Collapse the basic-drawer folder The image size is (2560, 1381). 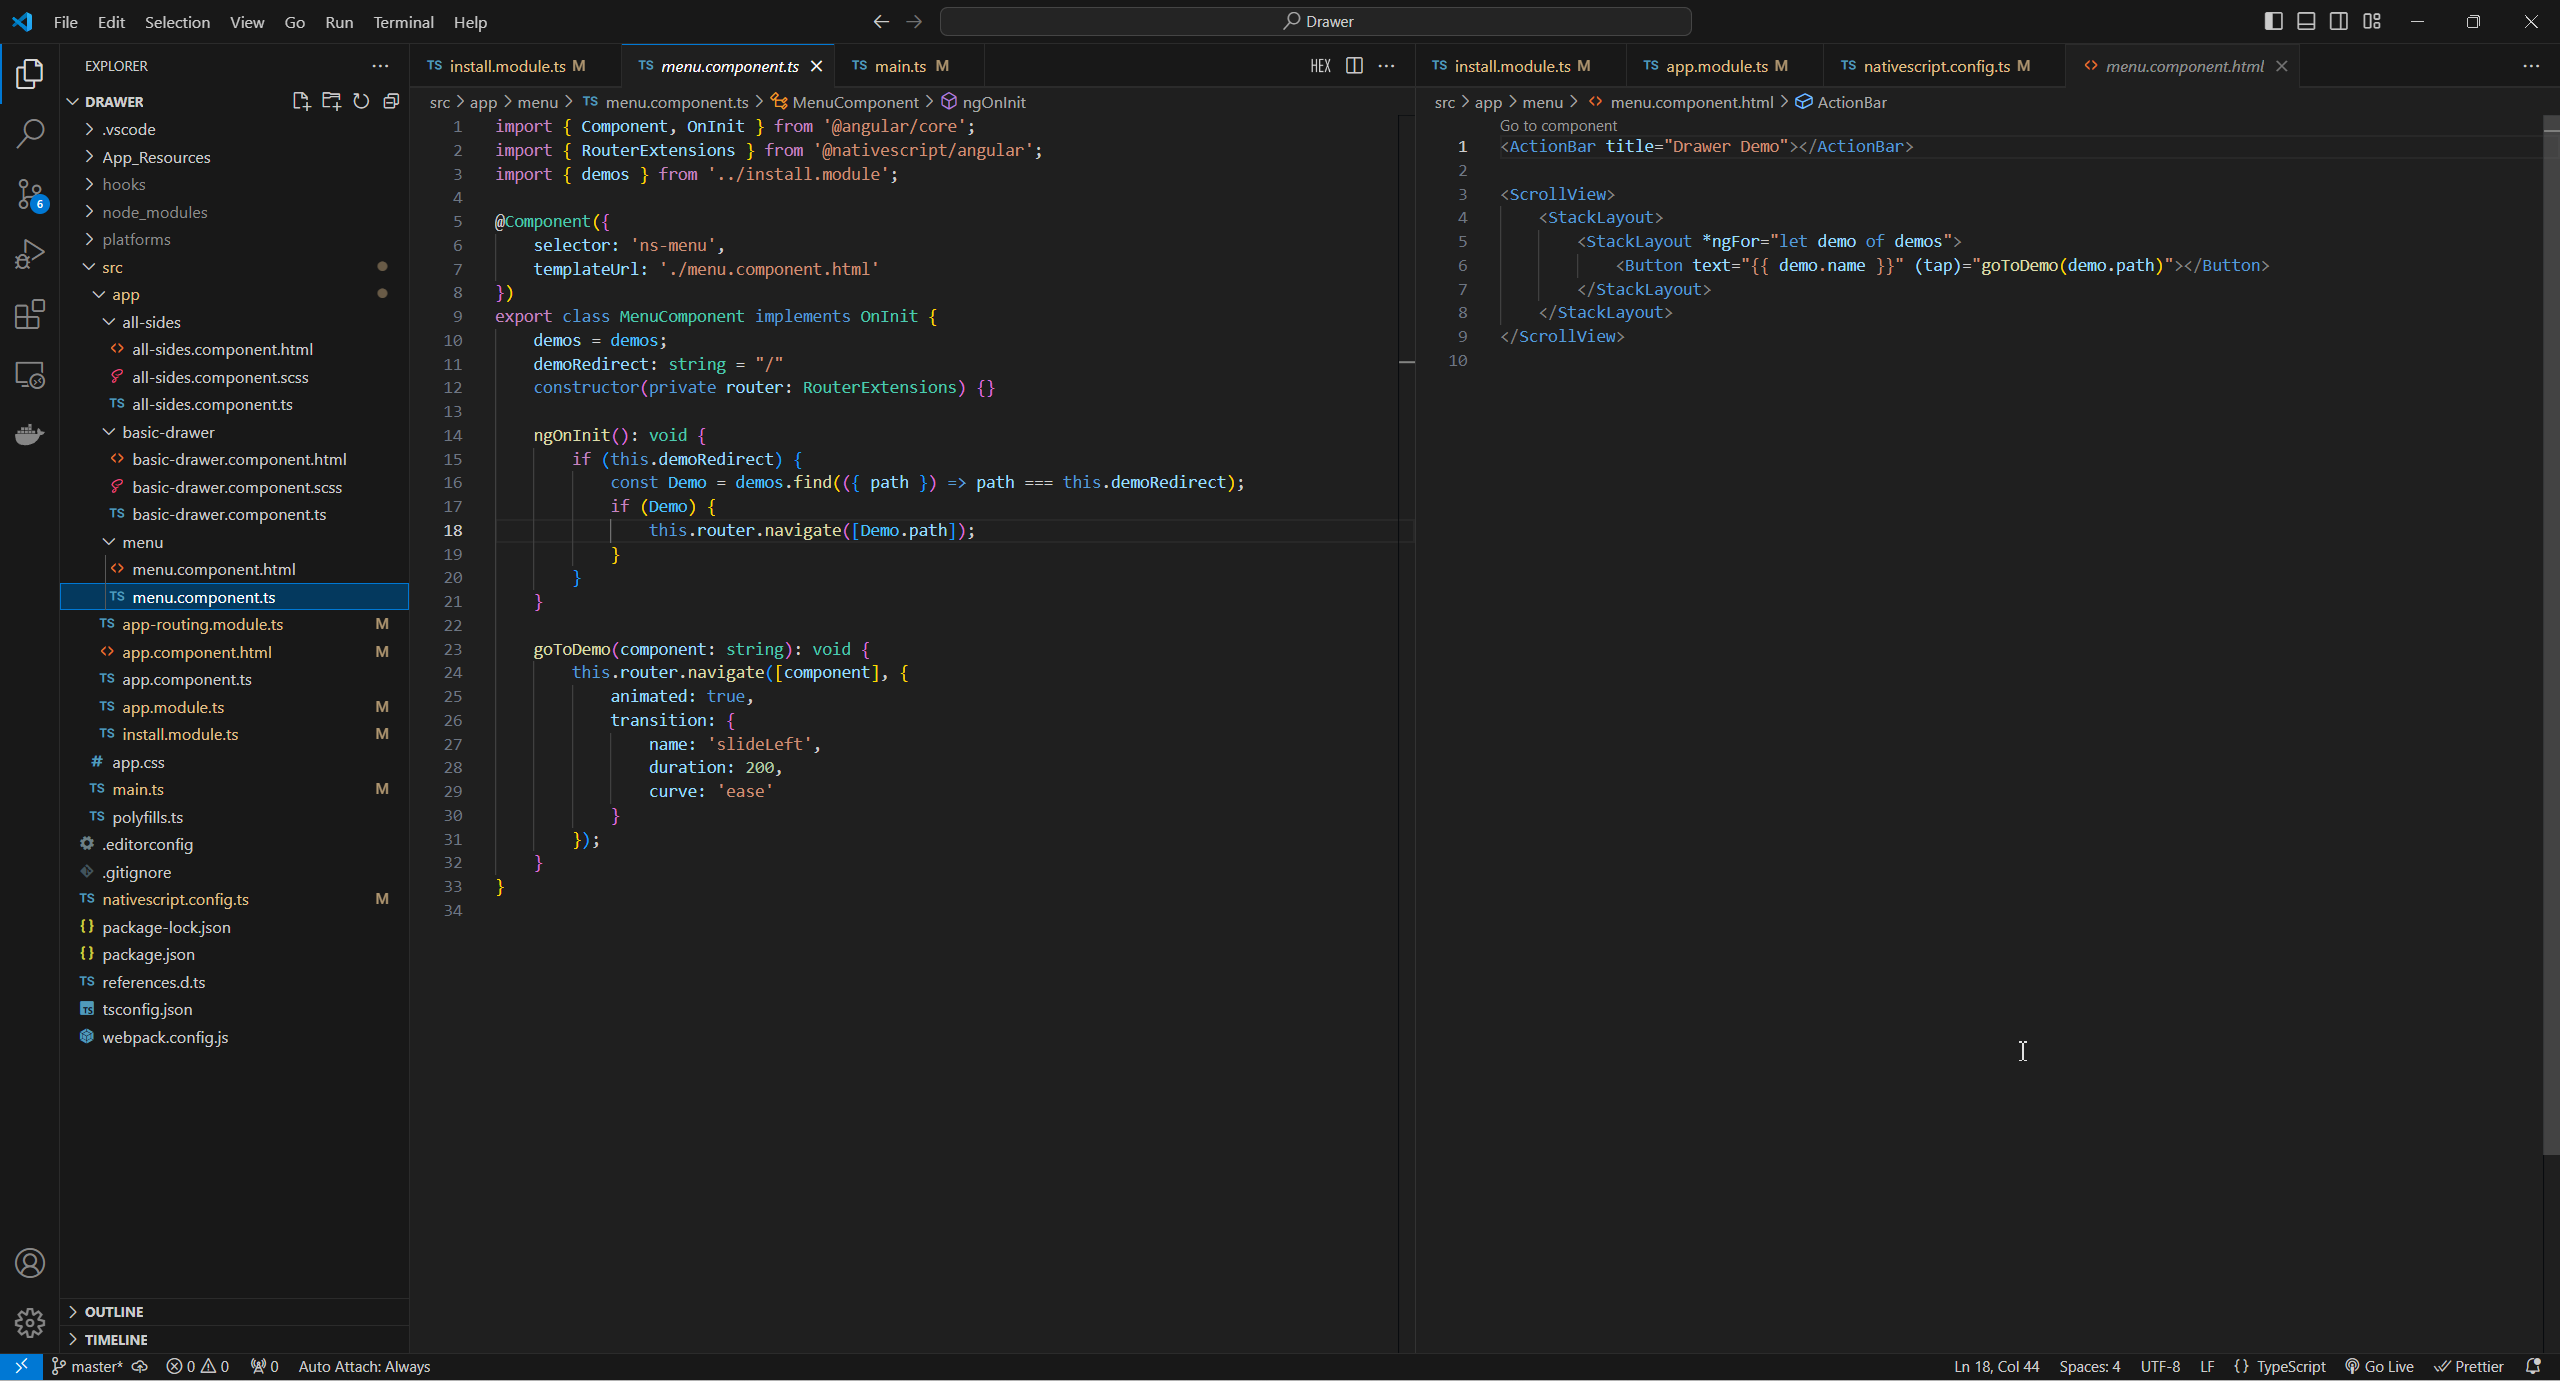click(110, 432)
